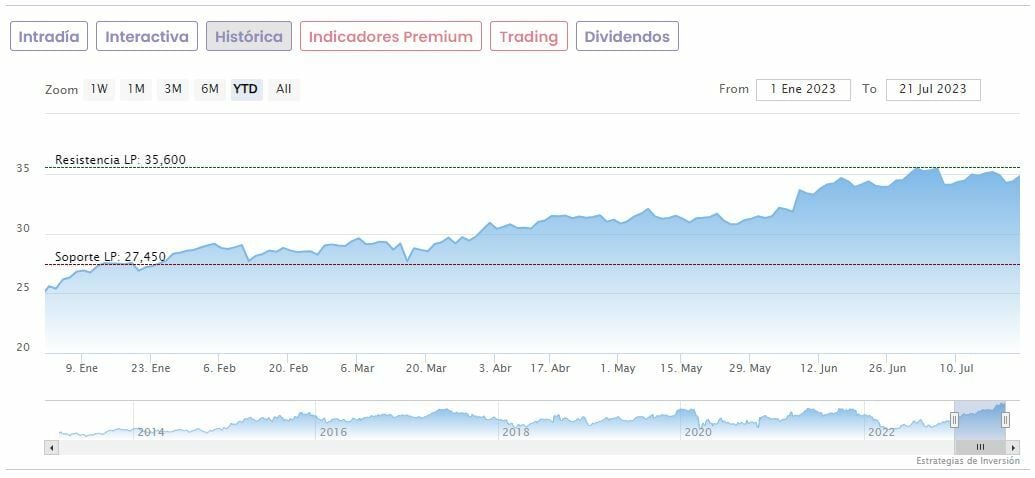
Task: Select the Histórica tab
Action: point(249,37)
